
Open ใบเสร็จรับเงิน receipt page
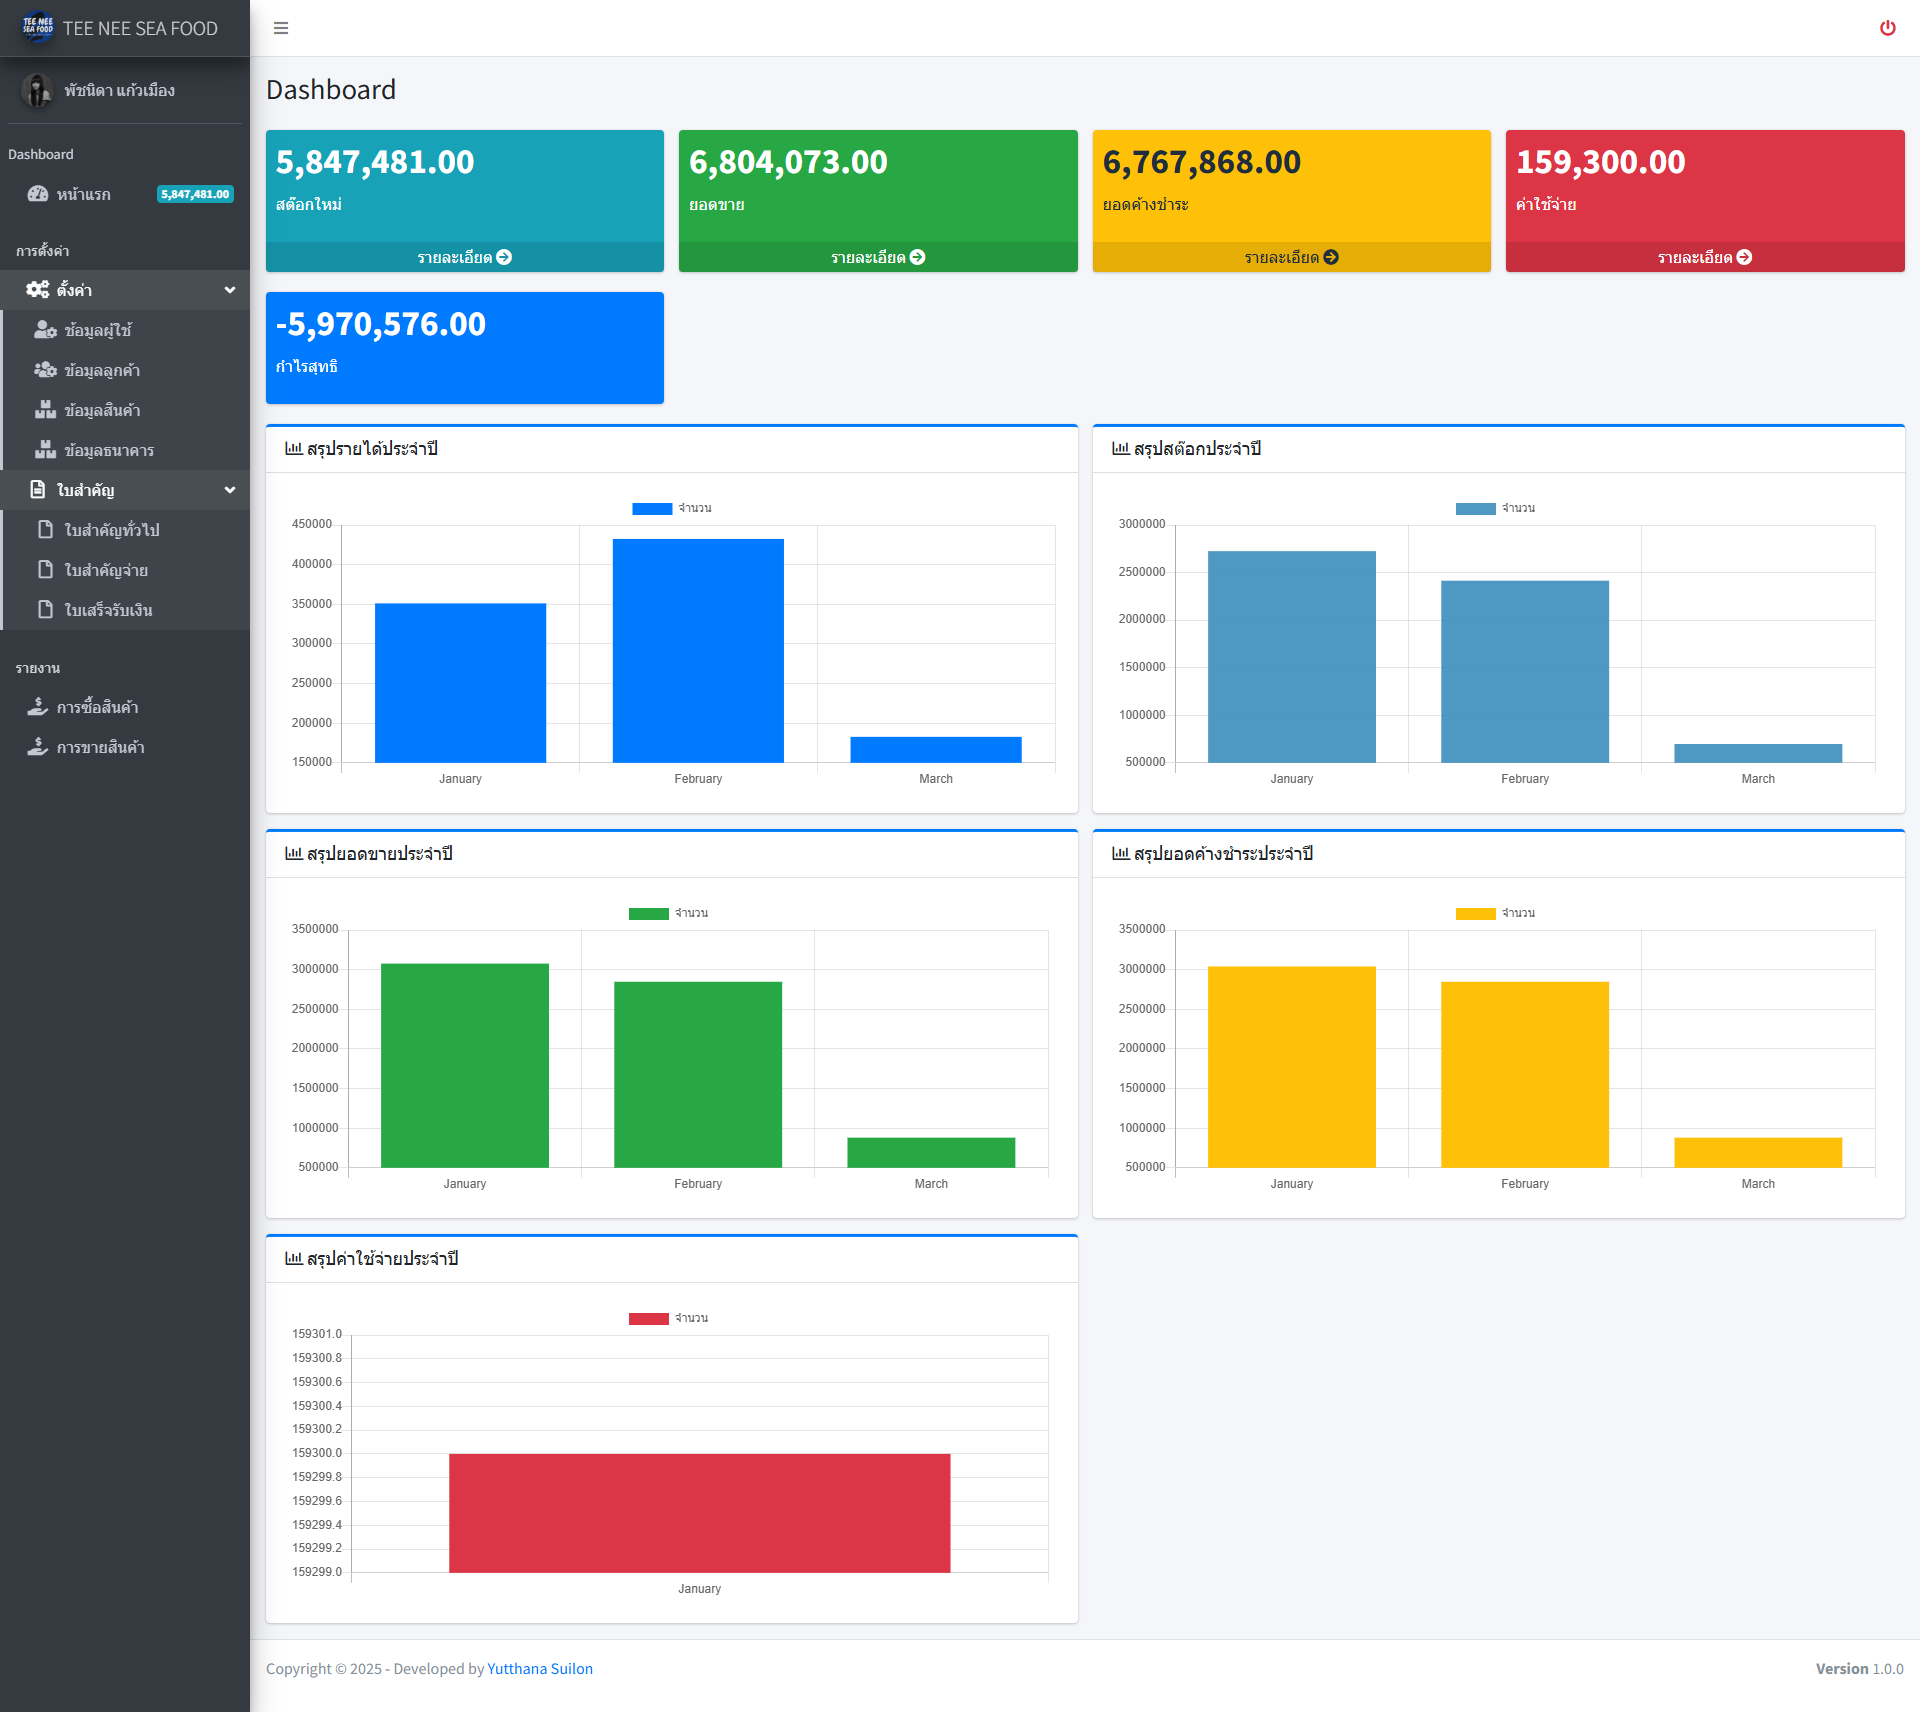[x=108, y=610]
